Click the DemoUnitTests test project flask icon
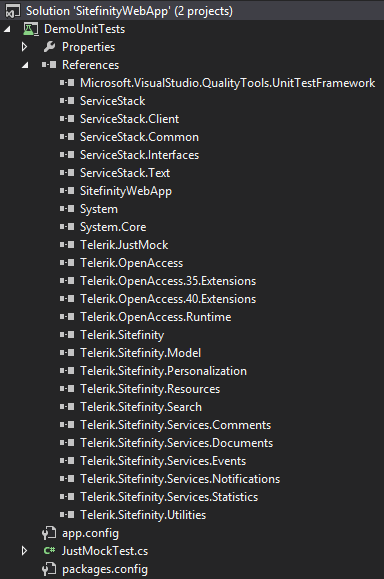384x579 pixels. pyautogui.click(x=31, y=29)
